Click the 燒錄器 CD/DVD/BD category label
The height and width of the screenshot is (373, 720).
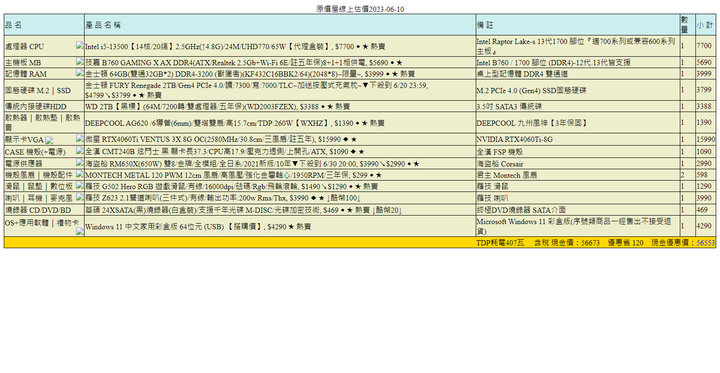[38, 209]
